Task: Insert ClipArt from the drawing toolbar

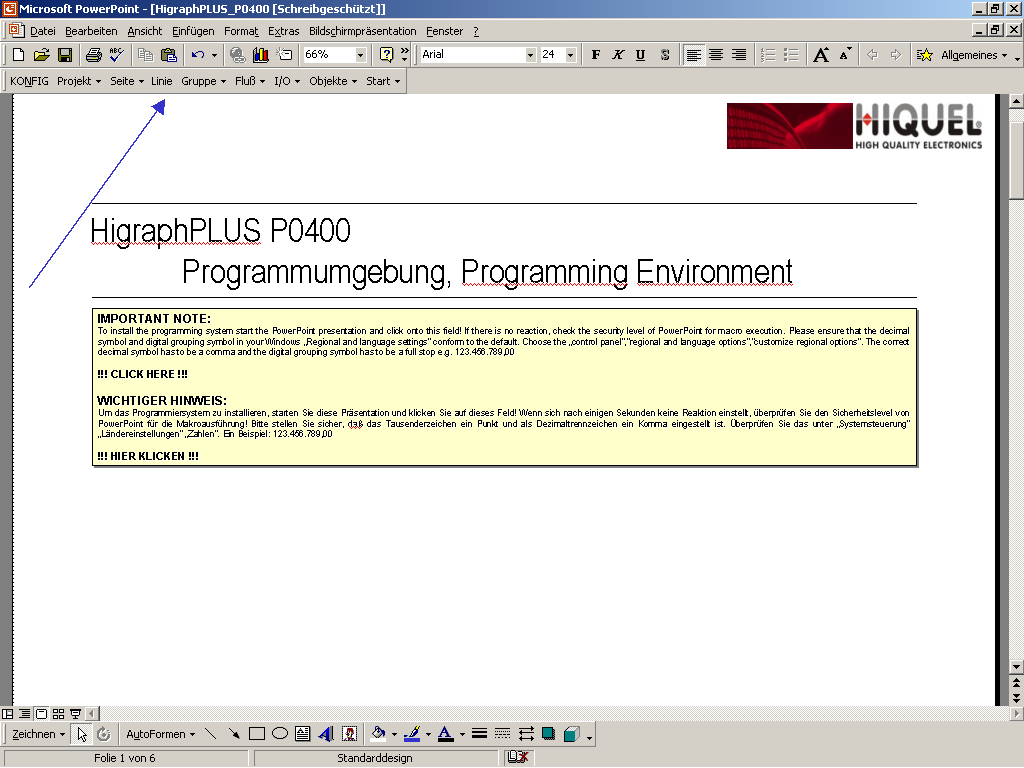Action: click(x=349, y=734)
